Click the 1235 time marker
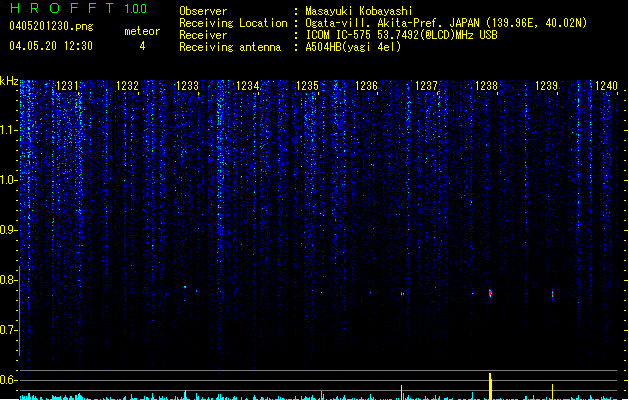The image size is (629, 400). click(307, 86)
